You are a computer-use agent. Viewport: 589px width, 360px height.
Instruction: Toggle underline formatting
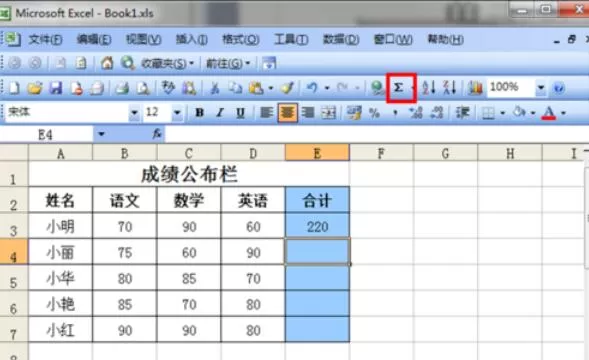click(x=240, y=112)
